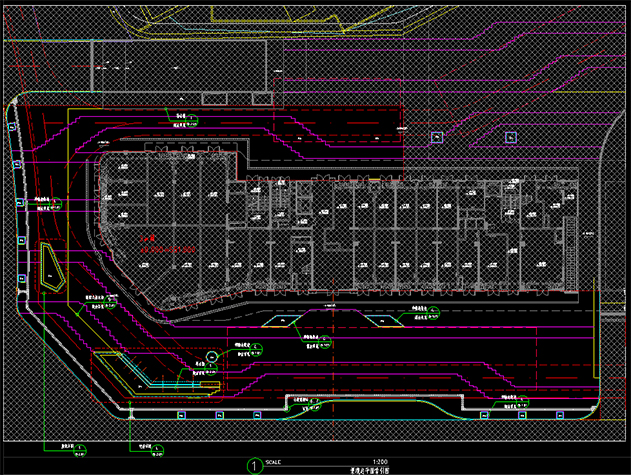Select the 1:200 scale value text
This screenshot has width=631, height=475.
click(x=378, y=461)
